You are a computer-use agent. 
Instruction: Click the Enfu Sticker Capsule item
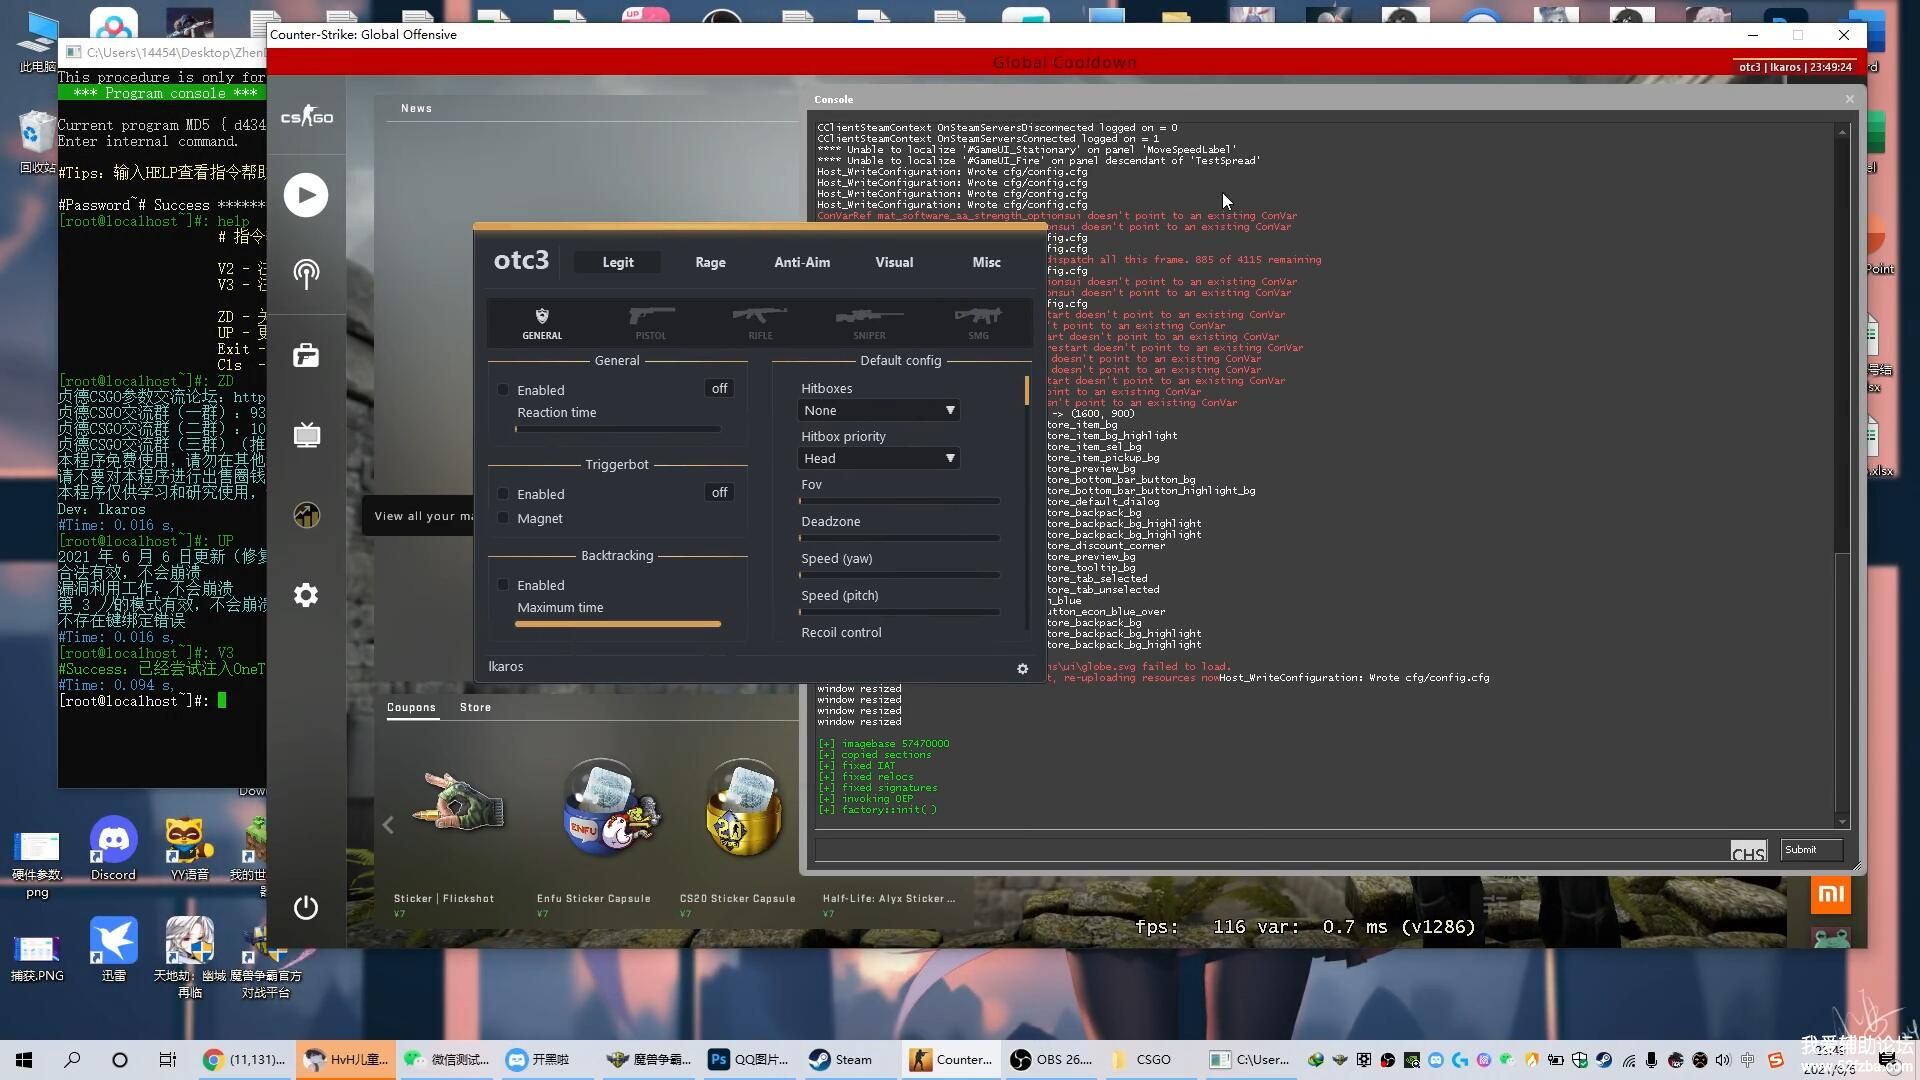pos(612,808)
